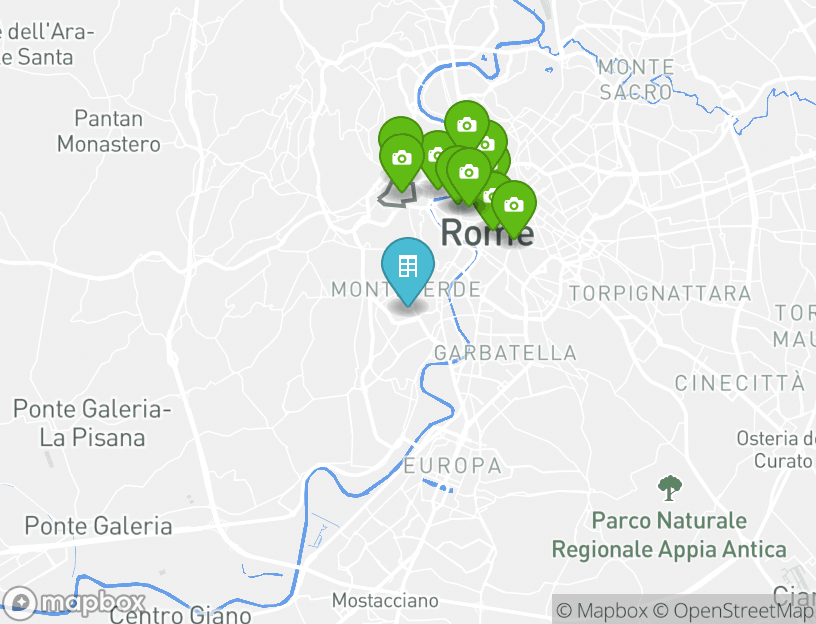Click the Europa district label
The height and width of the screenshot is (624, 816).
453,466
